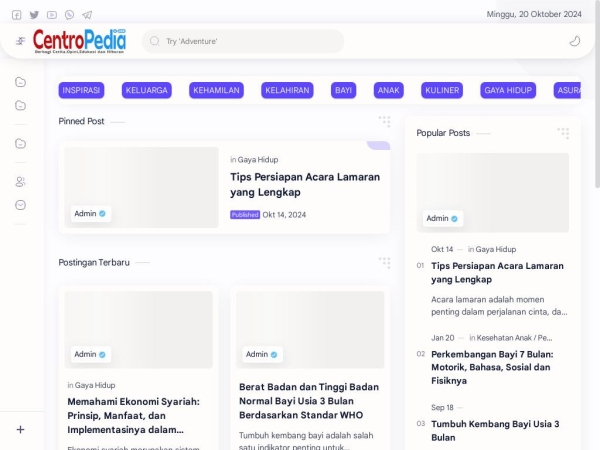Image resolution: width=600 pixels, height=450 pixels.
Task: Select the BAYI category tab
Action: tap(343, 90)
